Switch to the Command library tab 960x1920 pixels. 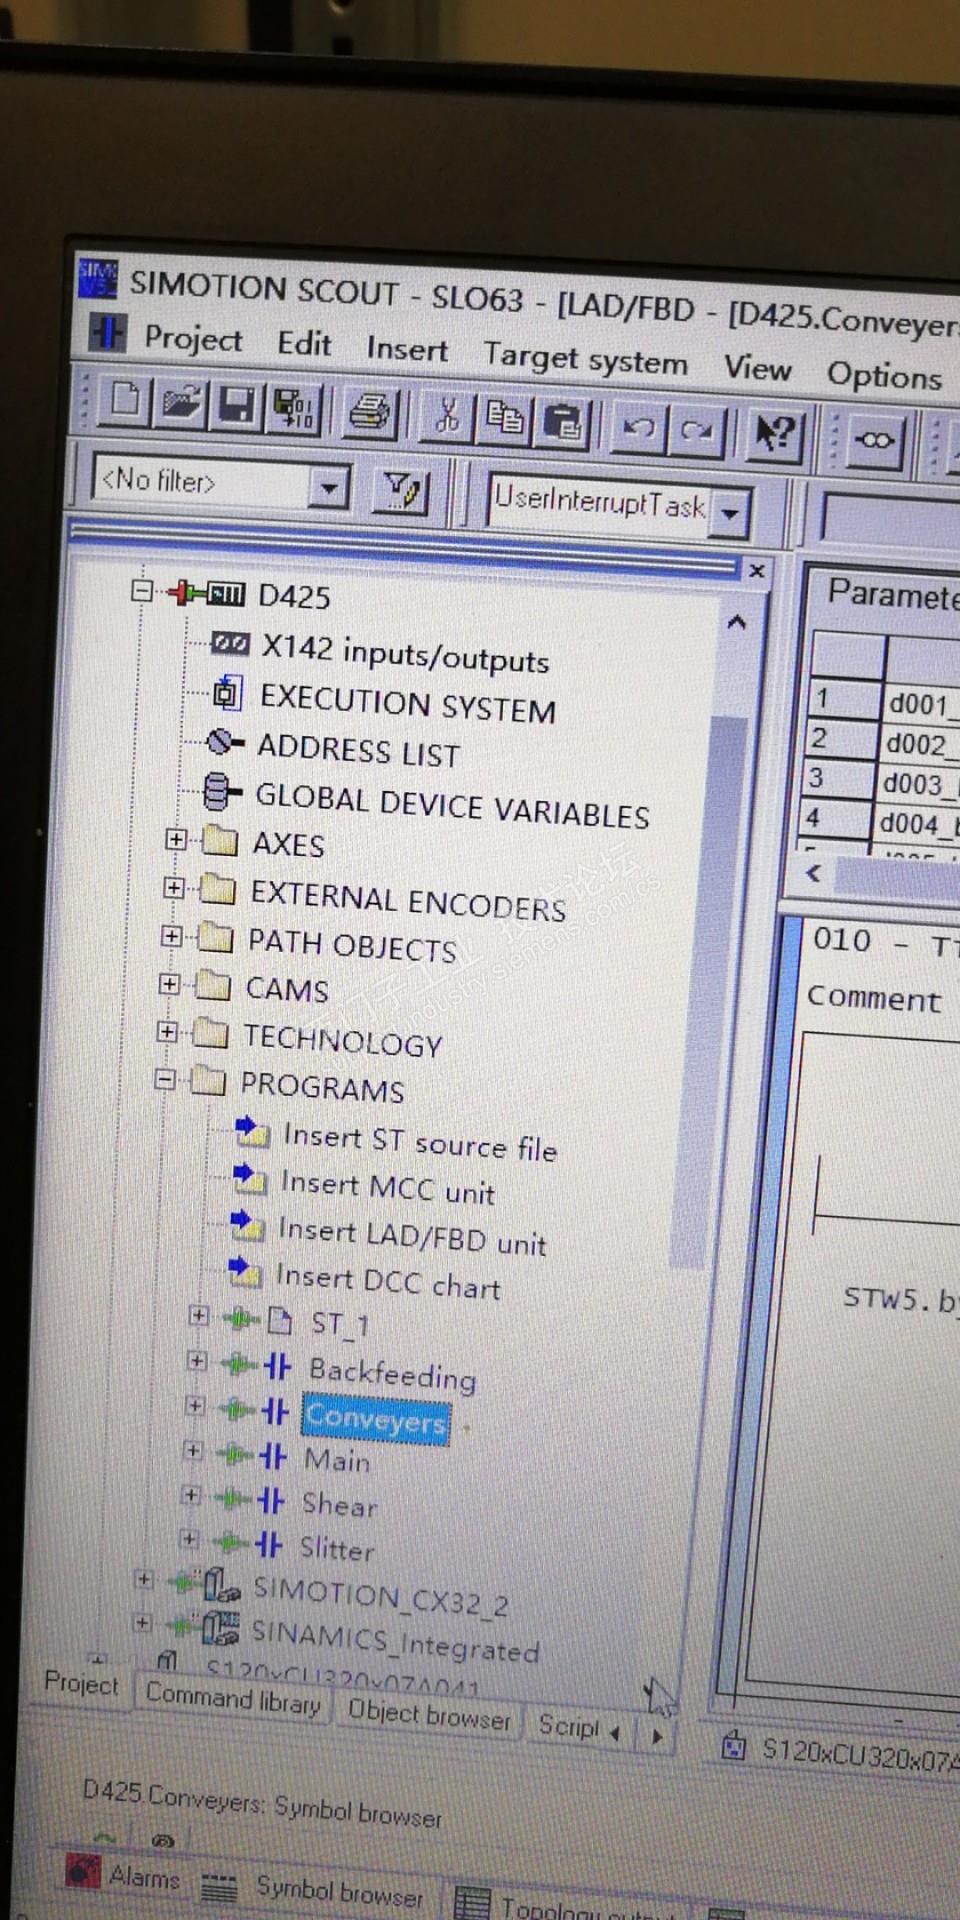pyautogui.click(x=233, y=1697)
